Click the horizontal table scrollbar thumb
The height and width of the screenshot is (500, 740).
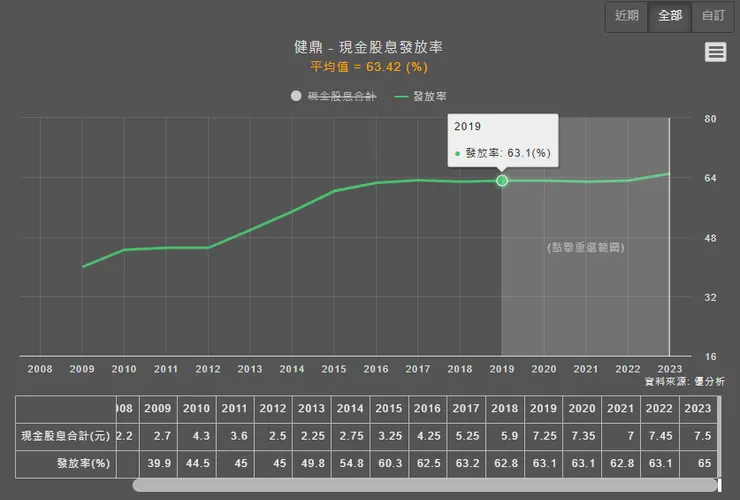425,485
